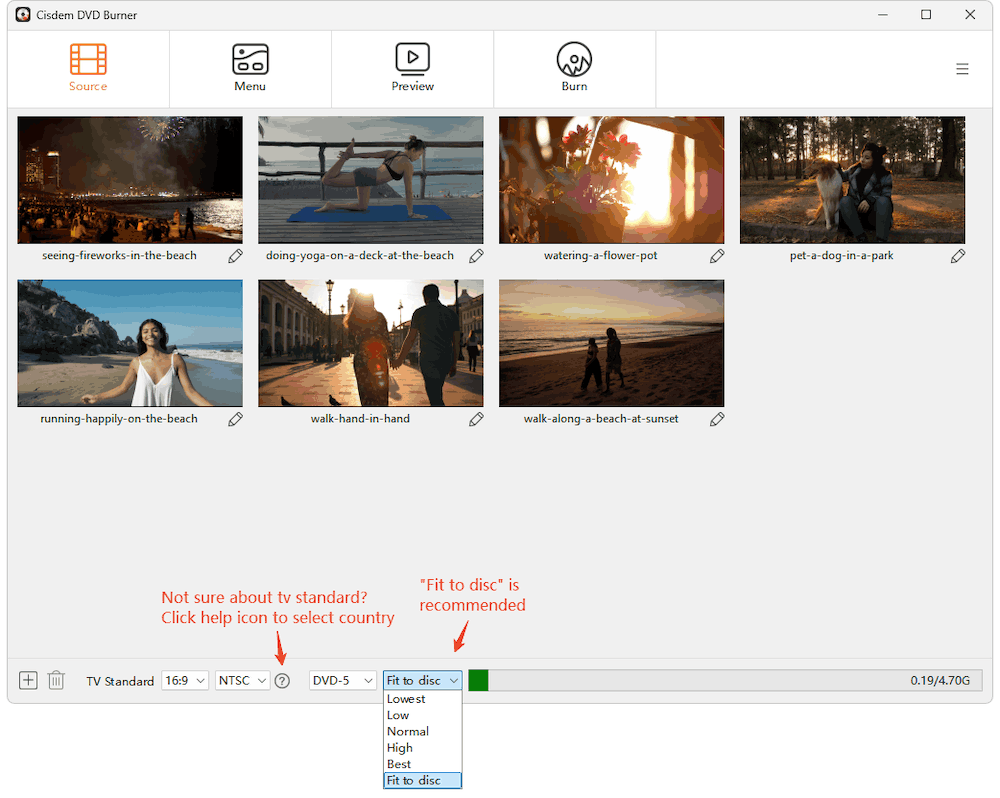Click the Cisdem DVD Burner app logo

(x=23, y=14)
